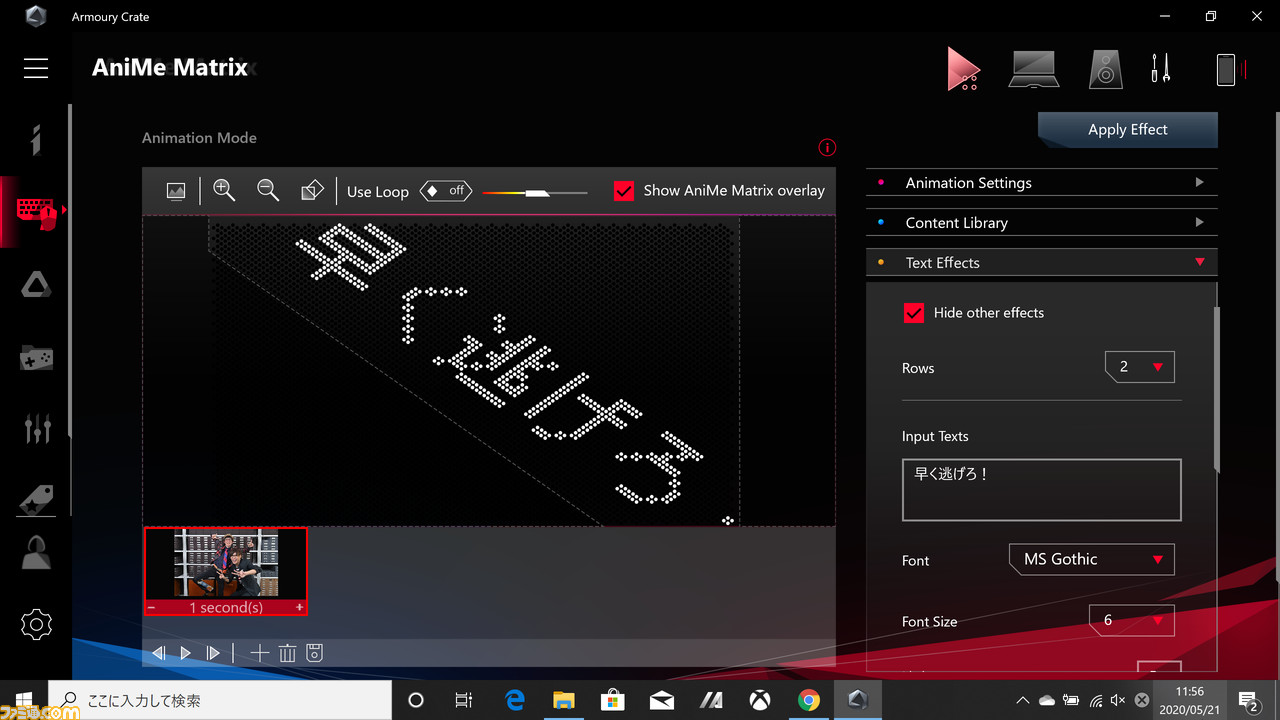Open Task View on taskbar

point(464,700)
